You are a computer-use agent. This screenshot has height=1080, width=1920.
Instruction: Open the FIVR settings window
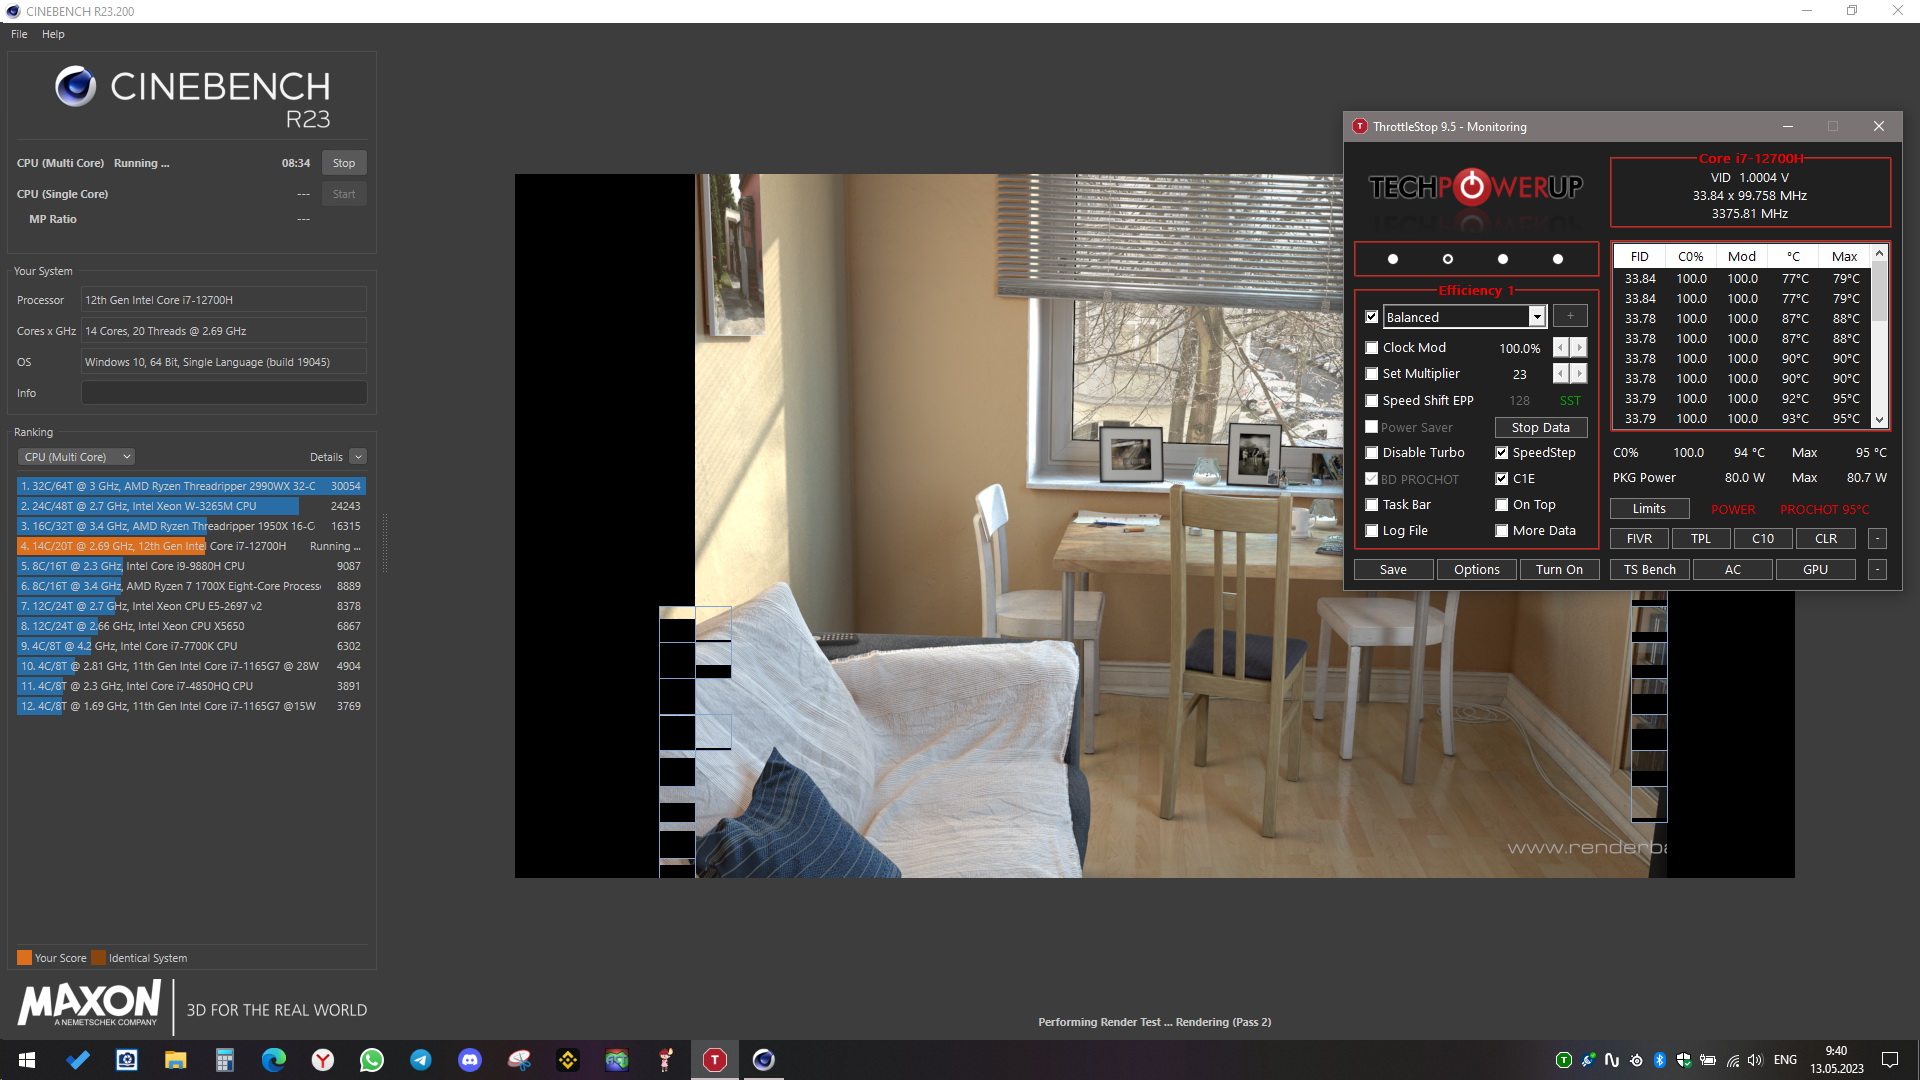1640,539
